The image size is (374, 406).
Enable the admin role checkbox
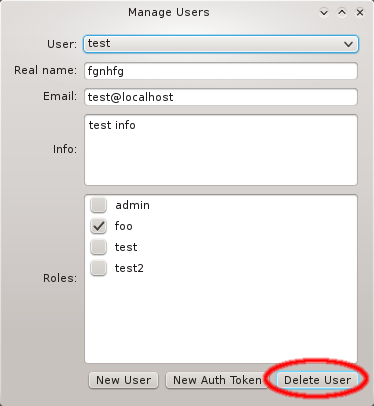[98, 205]
